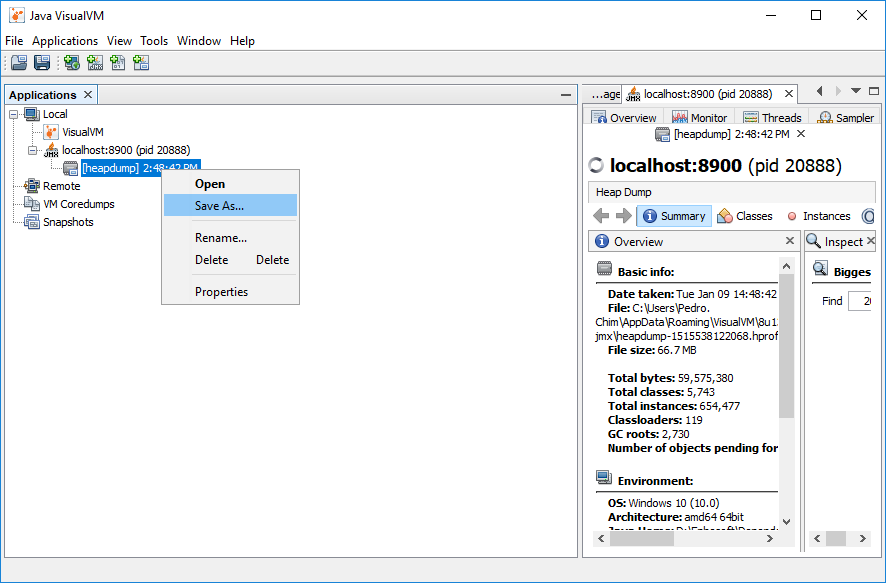886x583 pixels.
Task: Click the VM Coredumps icon in the tree
Action: tap(32, 204)
